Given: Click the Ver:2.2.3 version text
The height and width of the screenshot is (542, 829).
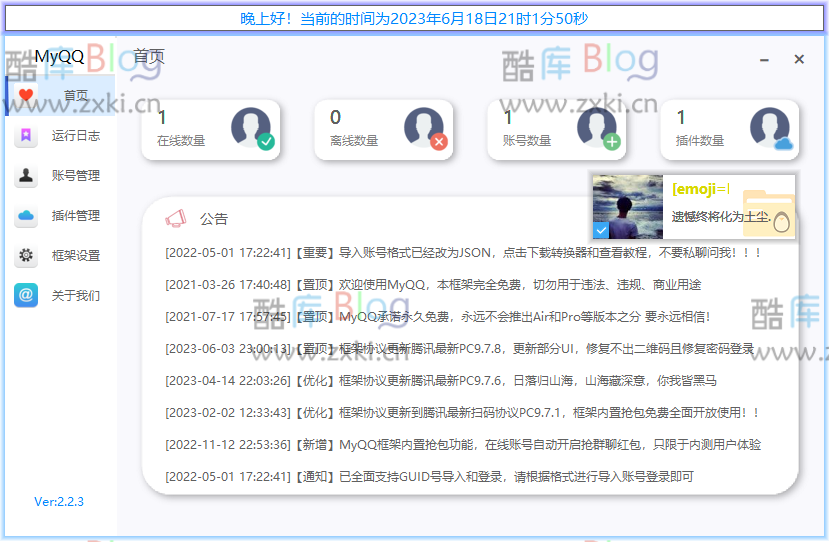Looking at the screenshot, I should pyautogui.click(x=59, y=501).
